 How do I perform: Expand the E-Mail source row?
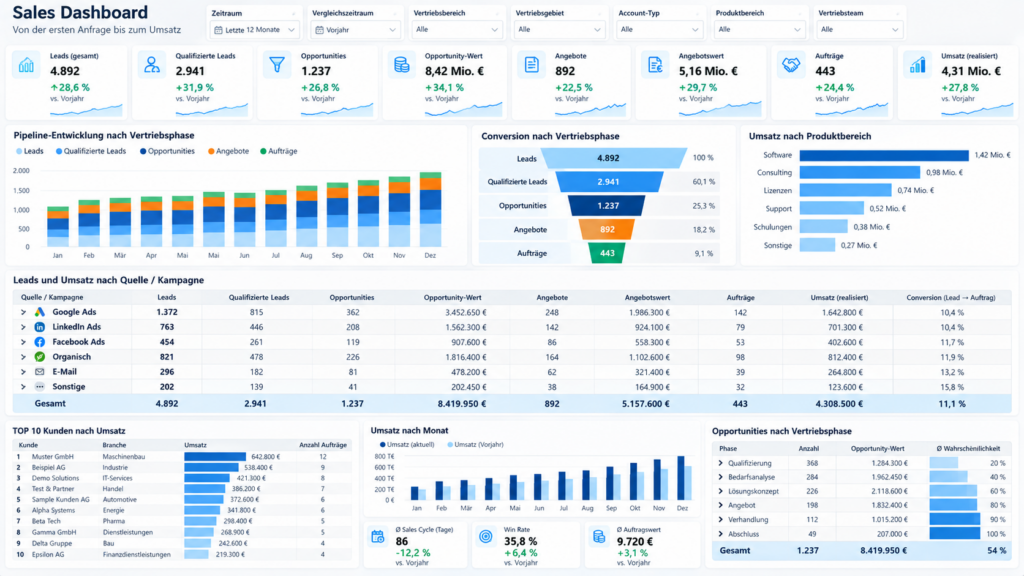point(23,372)
